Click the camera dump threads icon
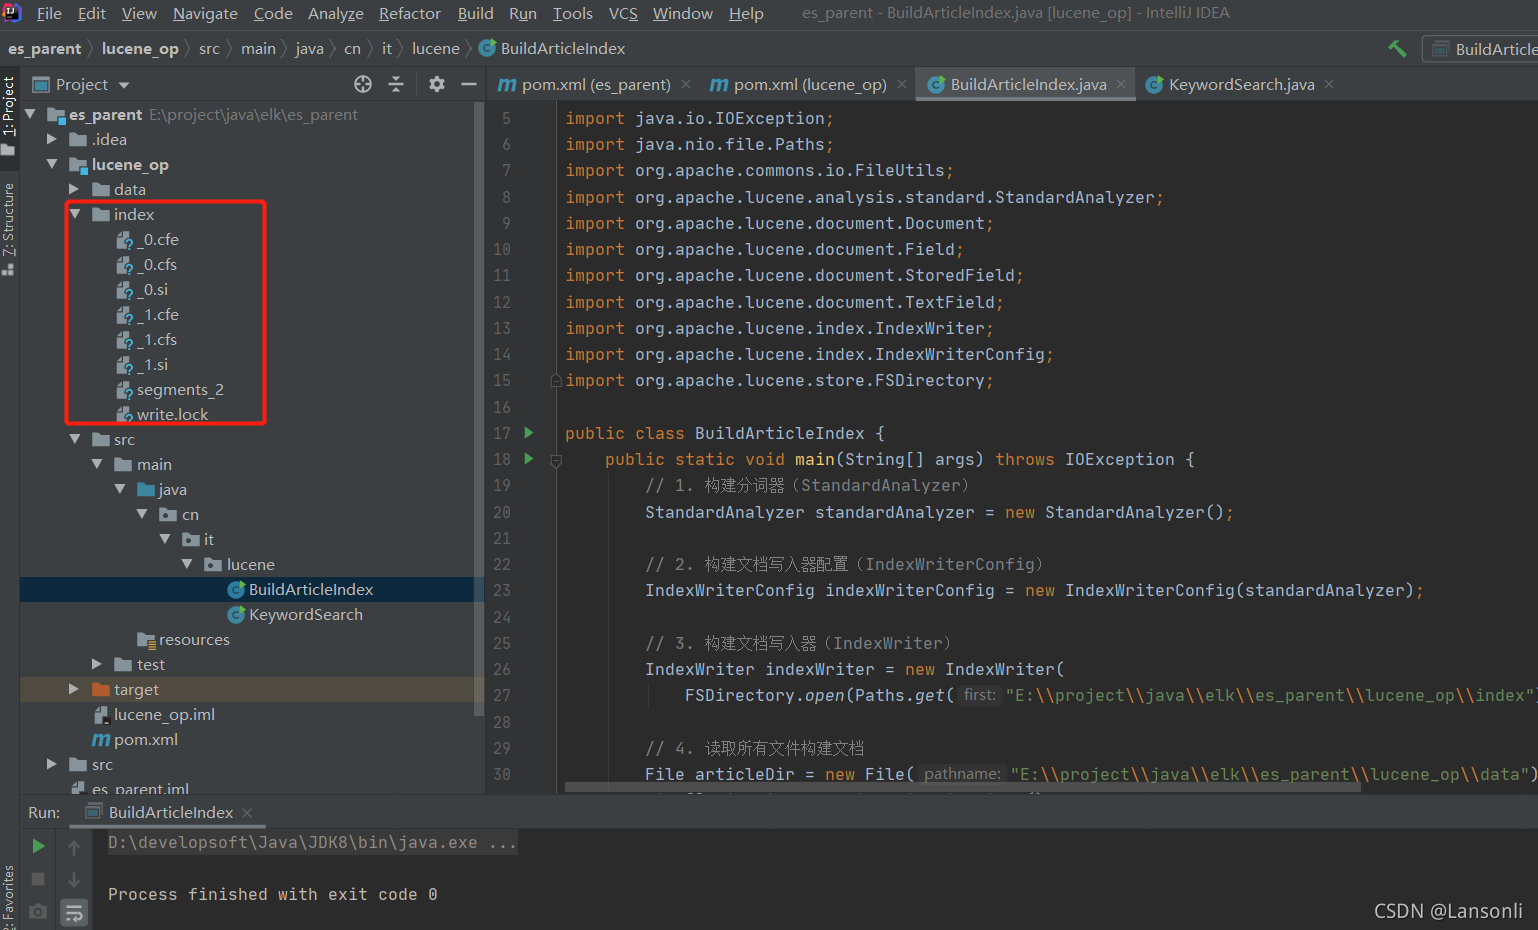Screen dimensions: 1538x930 [38, 911]
